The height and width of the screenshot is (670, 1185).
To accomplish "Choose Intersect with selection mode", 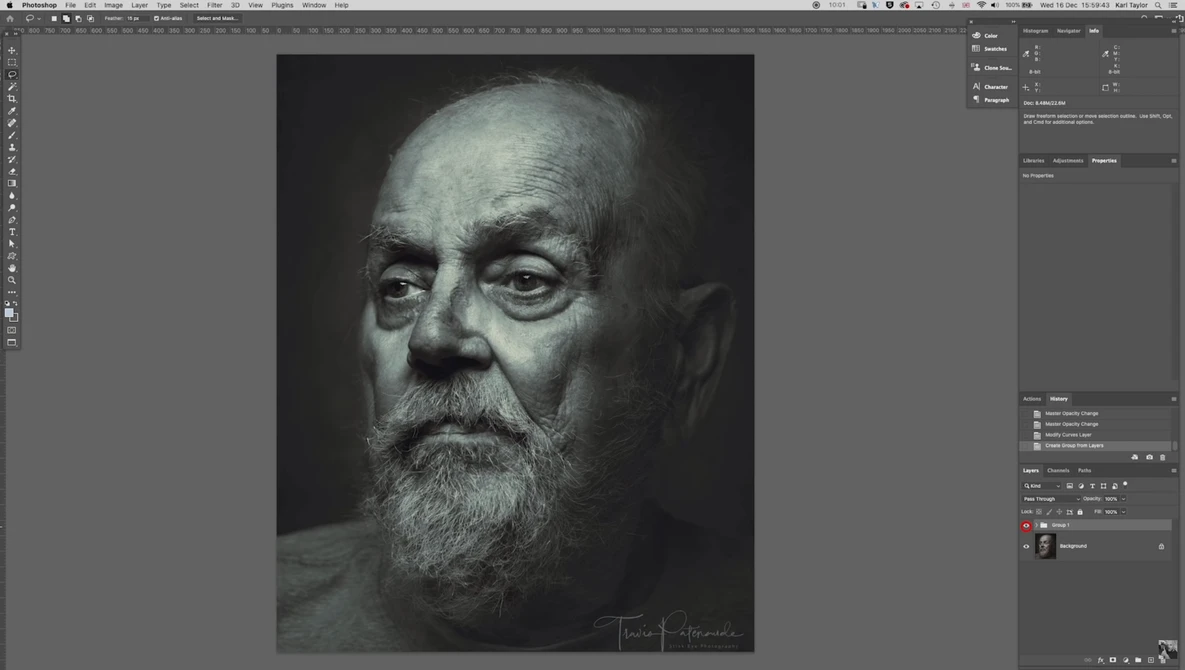I will [90, 18].
